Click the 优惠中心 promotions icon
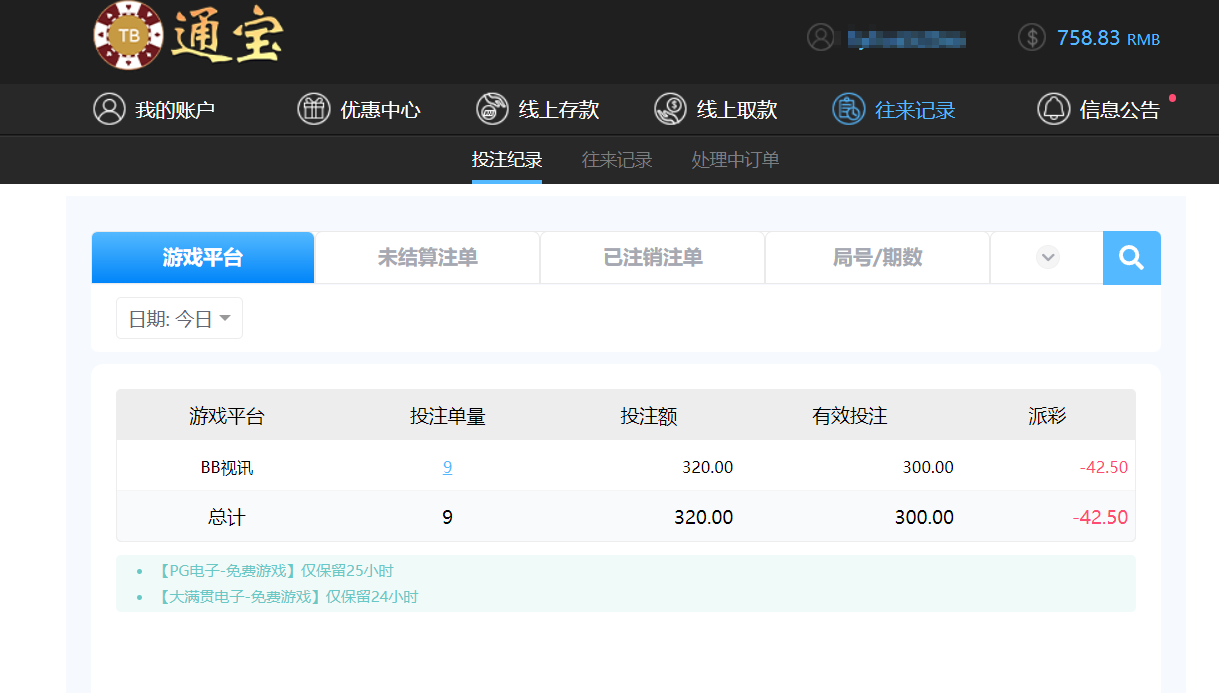The image size is (1219, 693). tap(314, 109)
